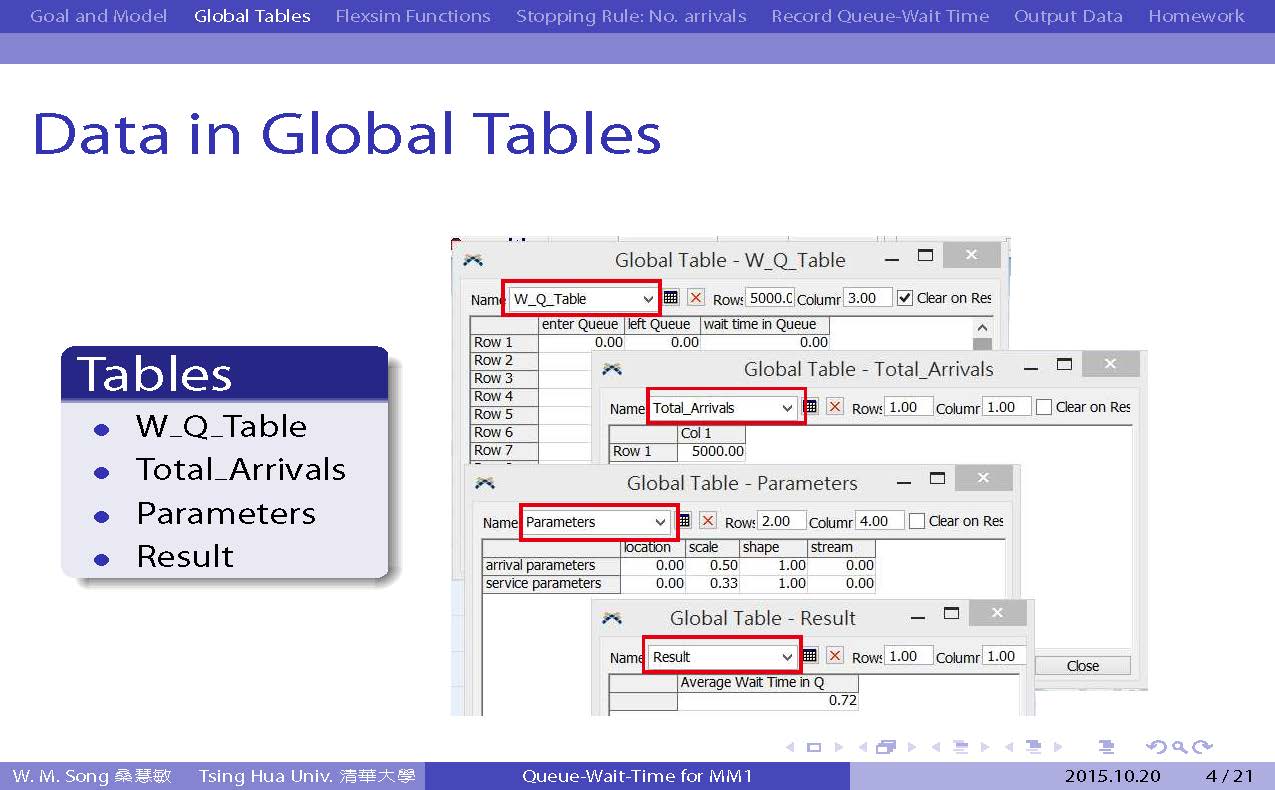Click the red X delete icon in Total_Arrivals window
Image resolution: width=1275 pixels, height=790 pixels.
point(835,407)
